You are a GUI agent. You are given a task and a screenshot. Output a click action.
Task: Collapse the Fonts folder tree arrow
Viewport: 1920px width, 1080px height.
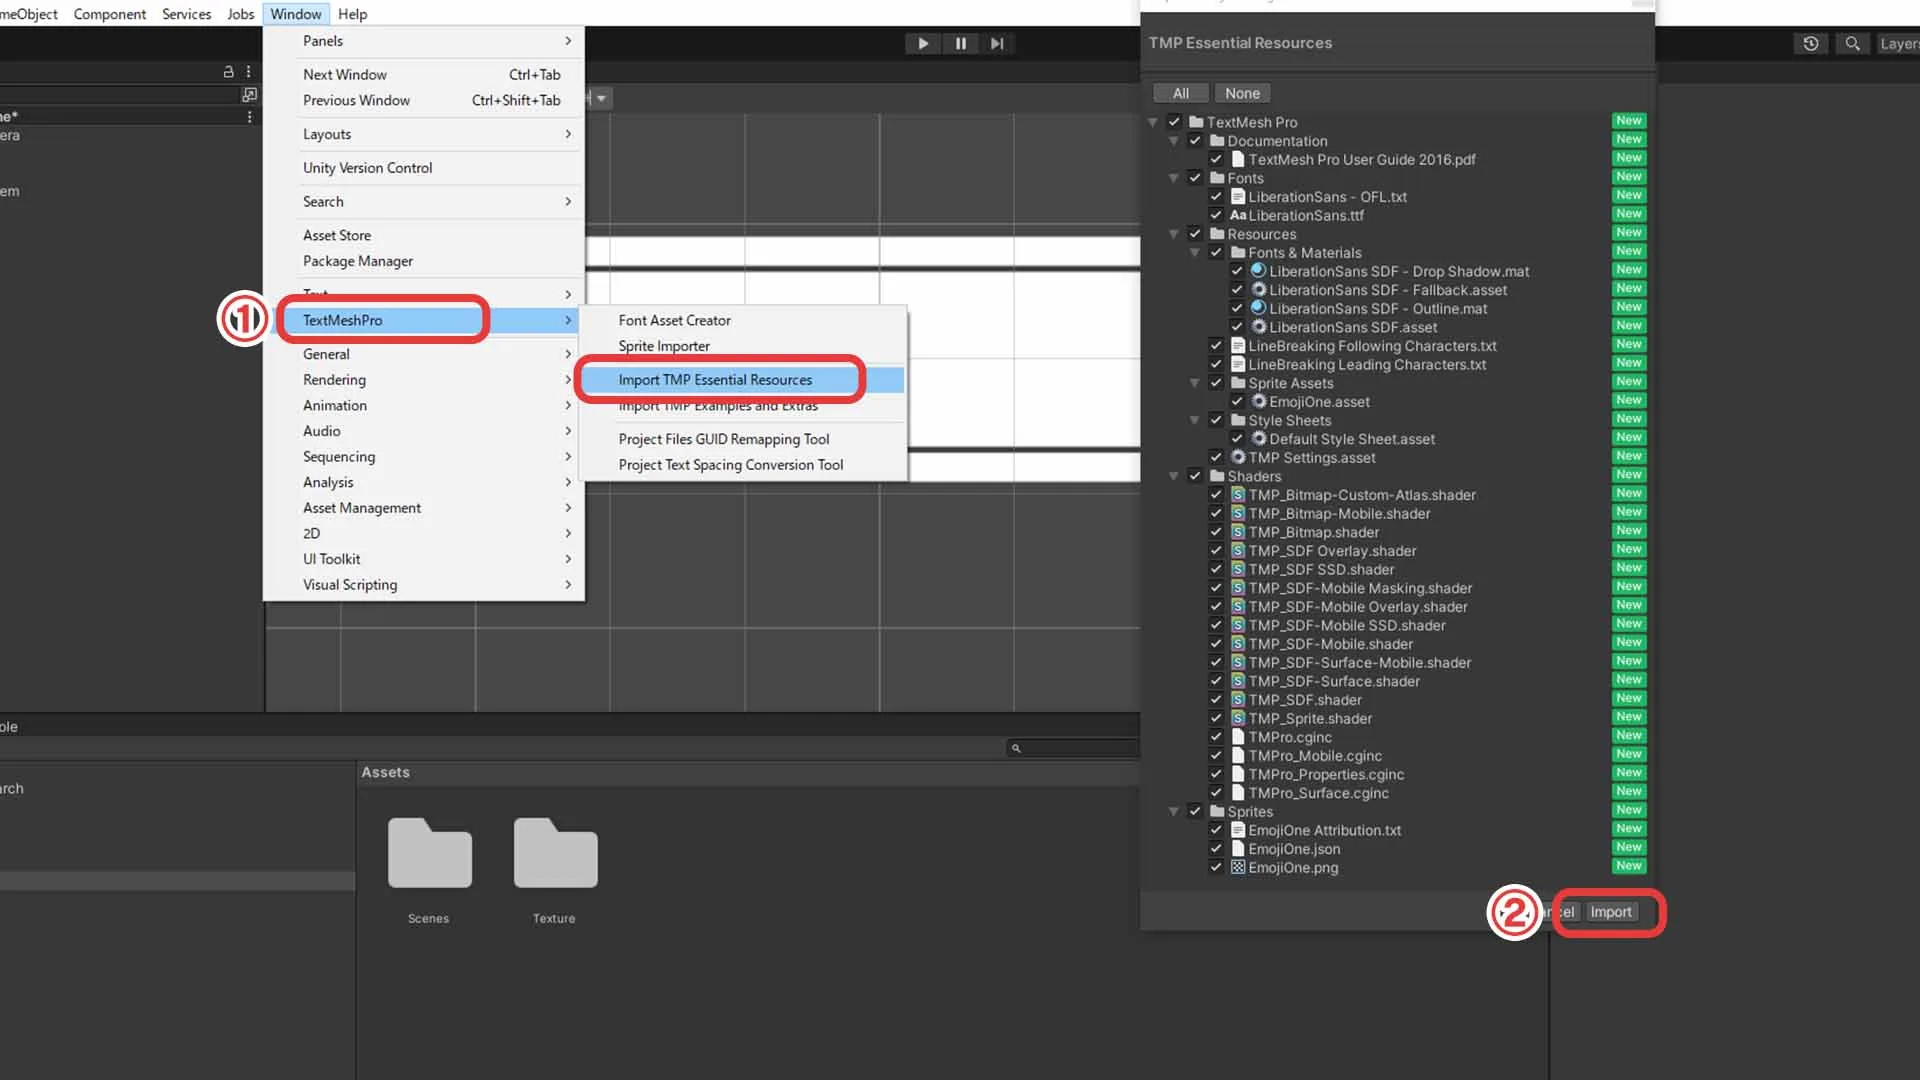click(1174, 178)
